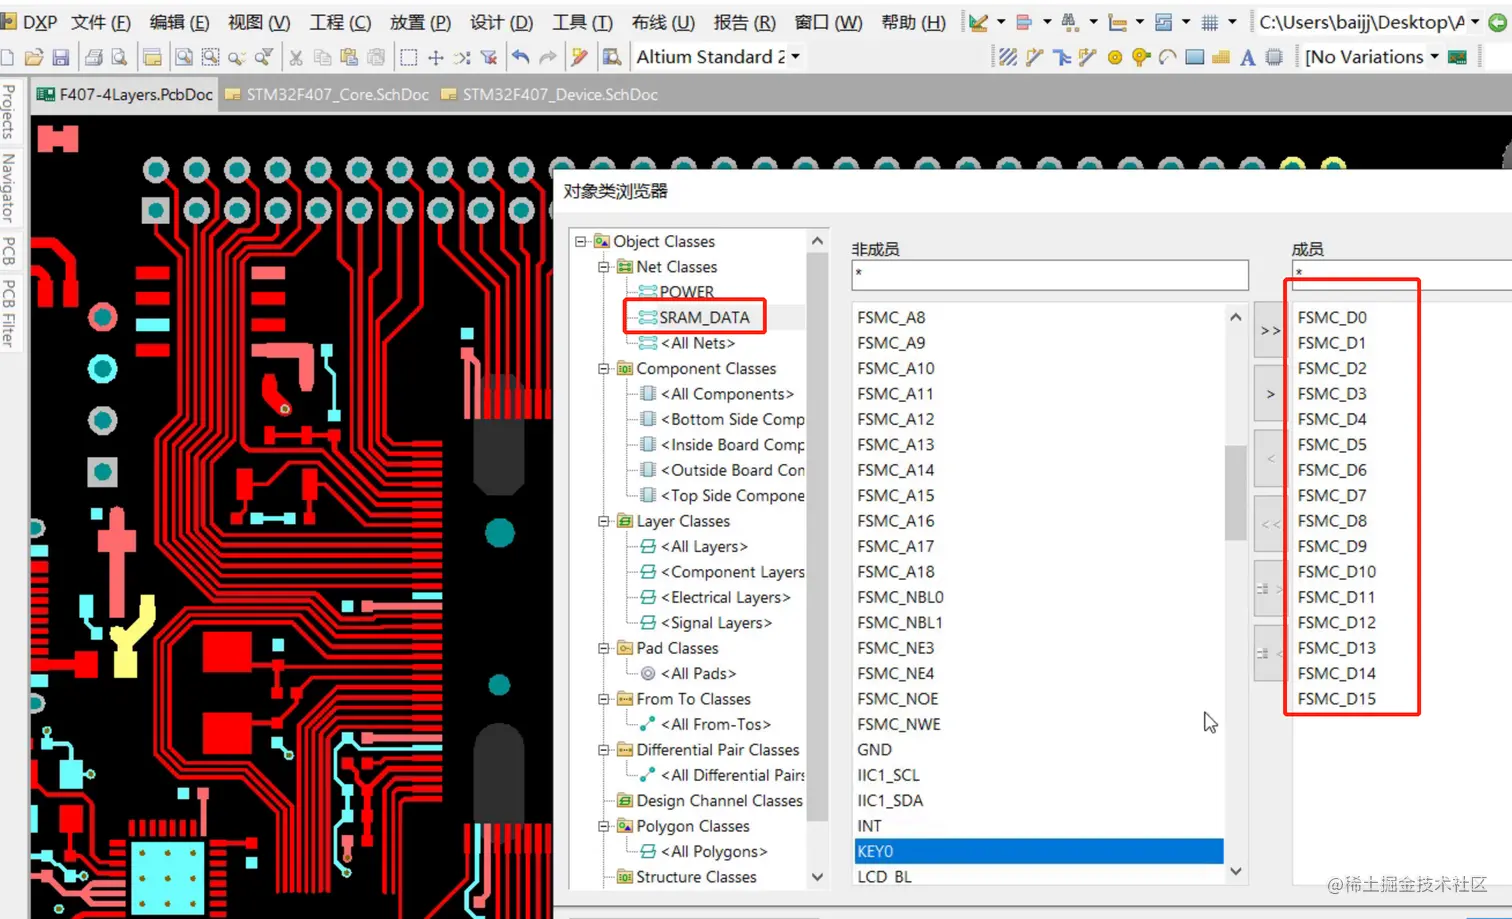The height and width of the screenshot is (919, 1512).
Task: Save the current document with the floppy icon
Action: click(60, 58)
